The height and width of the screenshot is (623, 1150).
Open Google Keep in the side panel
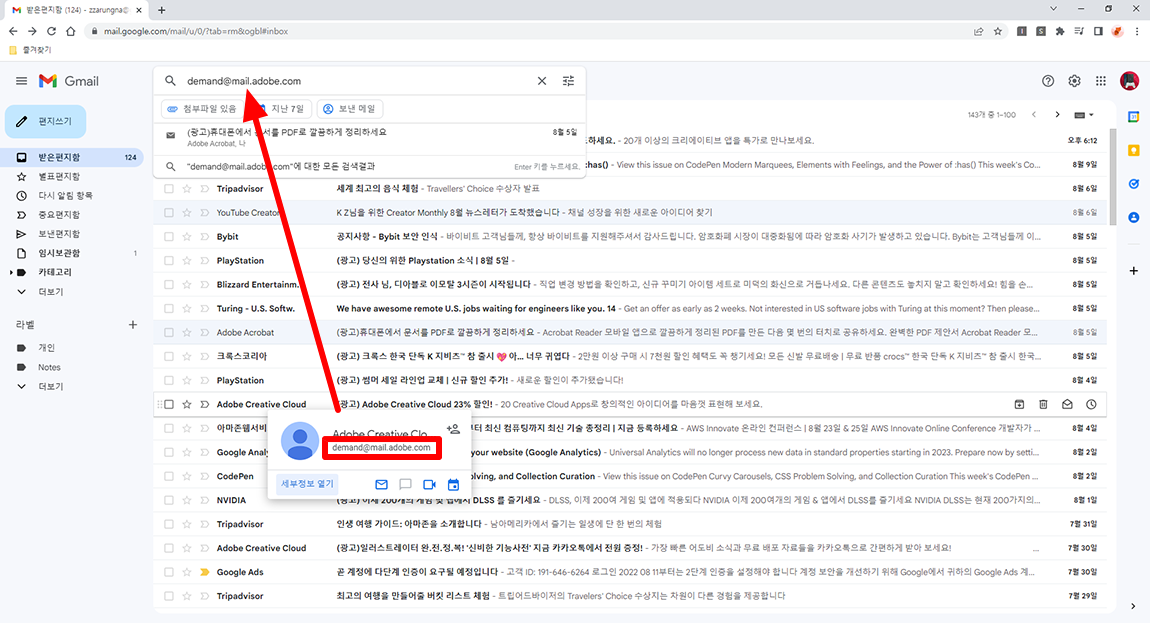click(1134, 150)
